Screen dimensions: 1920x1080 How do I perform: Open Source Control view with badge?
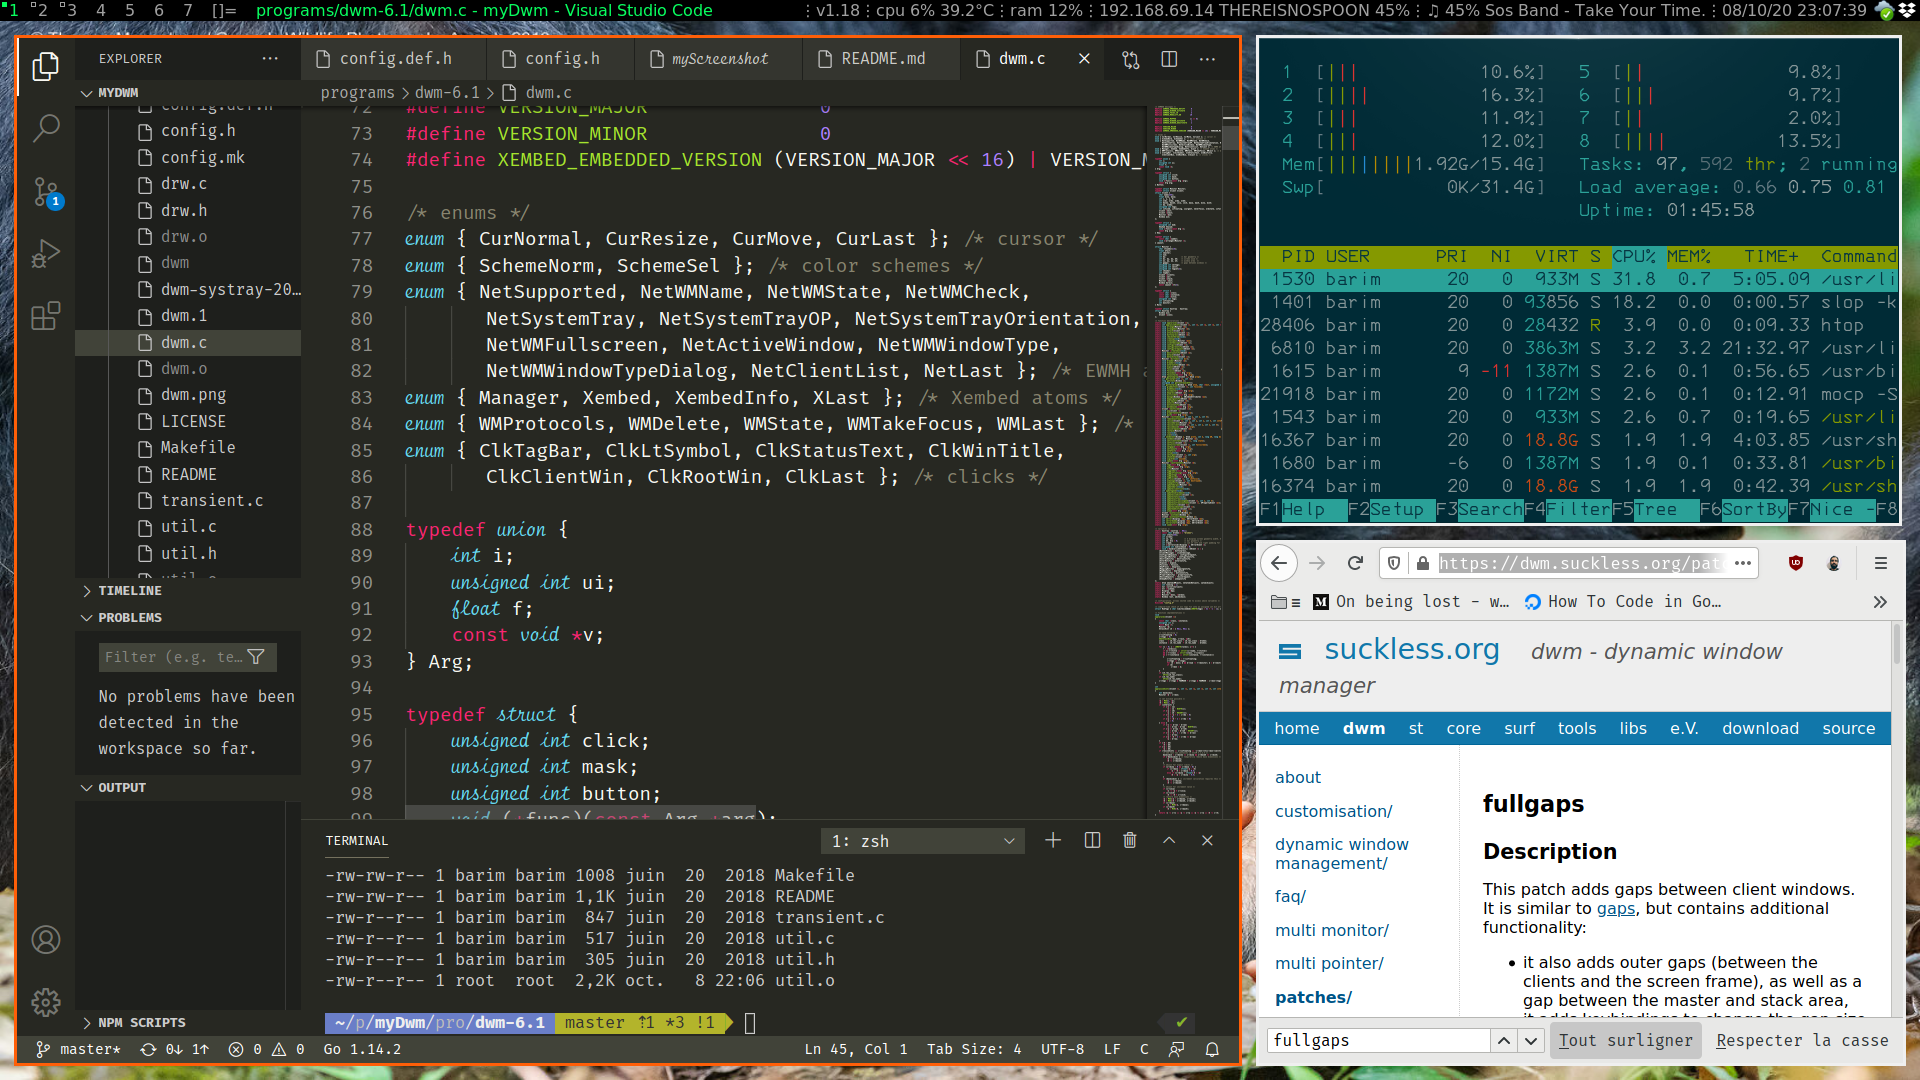tap(46, 192)
